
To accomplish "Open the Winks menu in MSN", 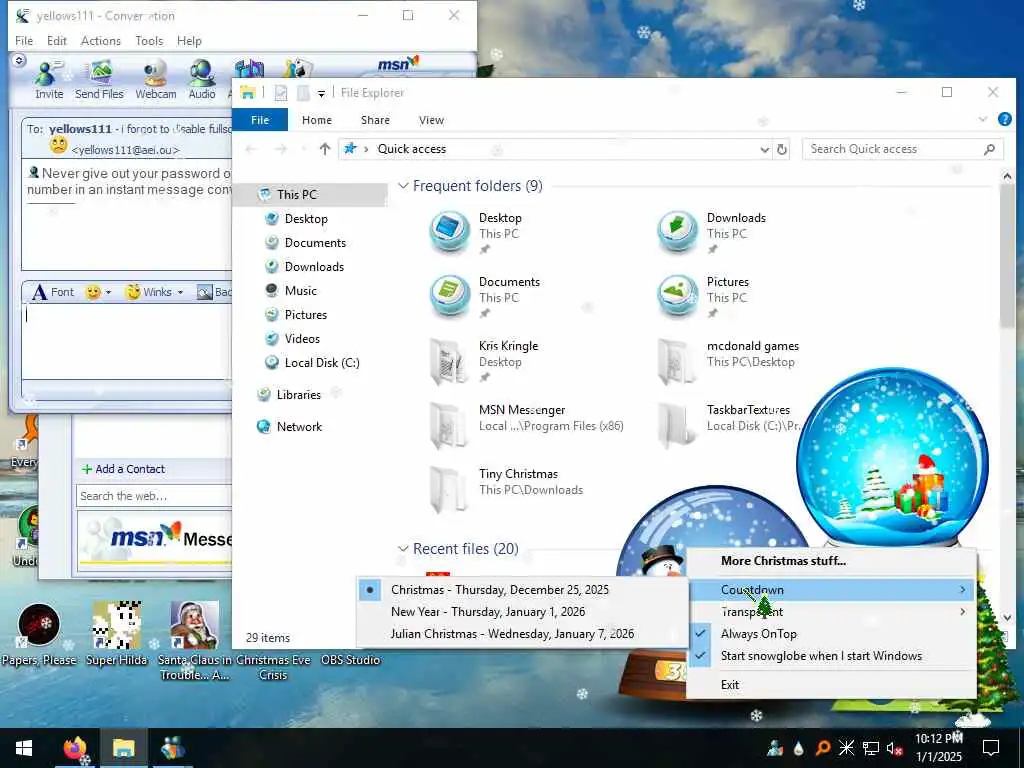I will (x=149, y=292).
